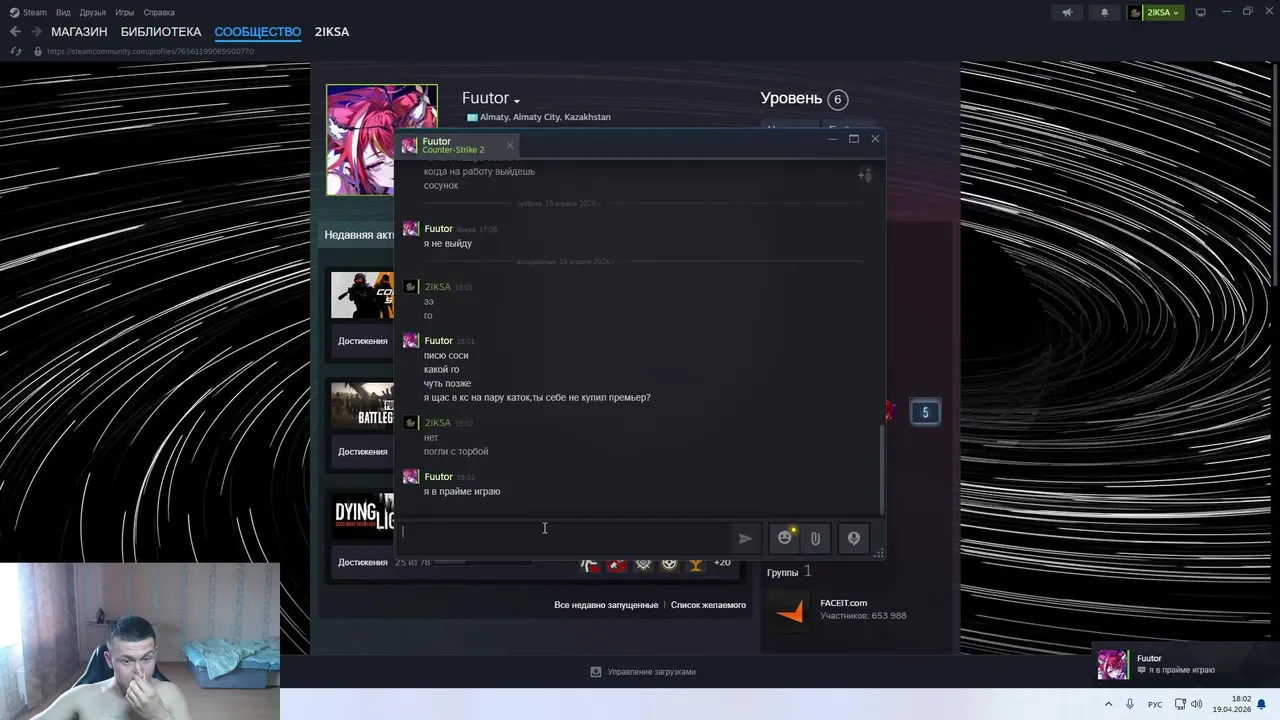Viewport: 1280px width, 720px height.
Task: Open 'Управление загрузками' downloads manager
Action: (643, 672)
